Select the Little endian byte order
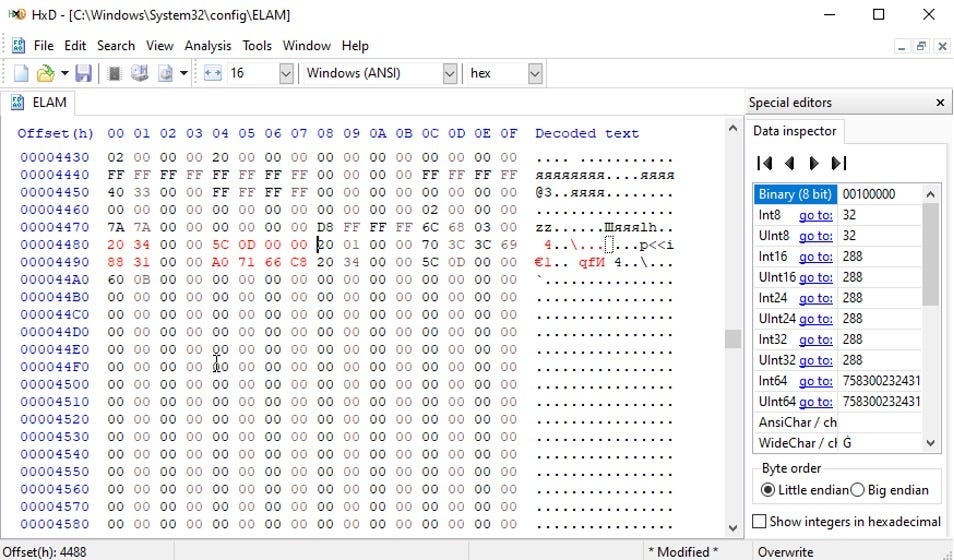 click(x=804, y=490)
